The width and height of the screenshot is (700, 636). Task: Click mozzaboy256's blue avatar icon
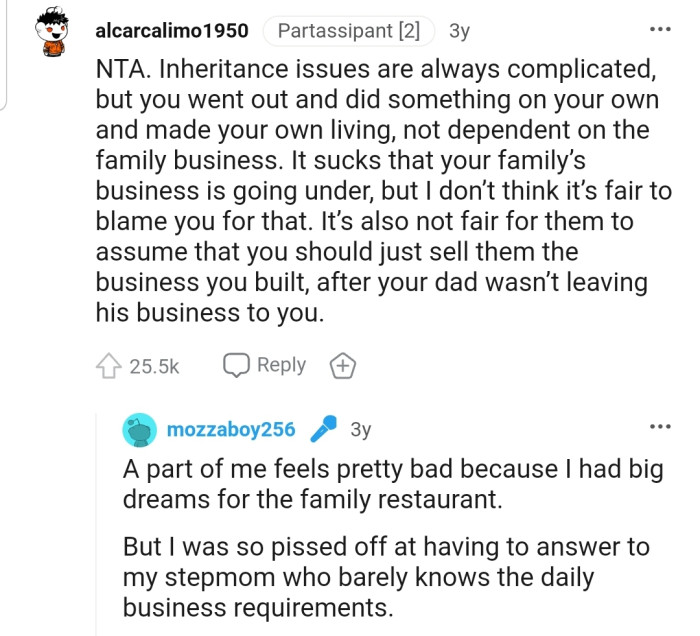point(139,430)
